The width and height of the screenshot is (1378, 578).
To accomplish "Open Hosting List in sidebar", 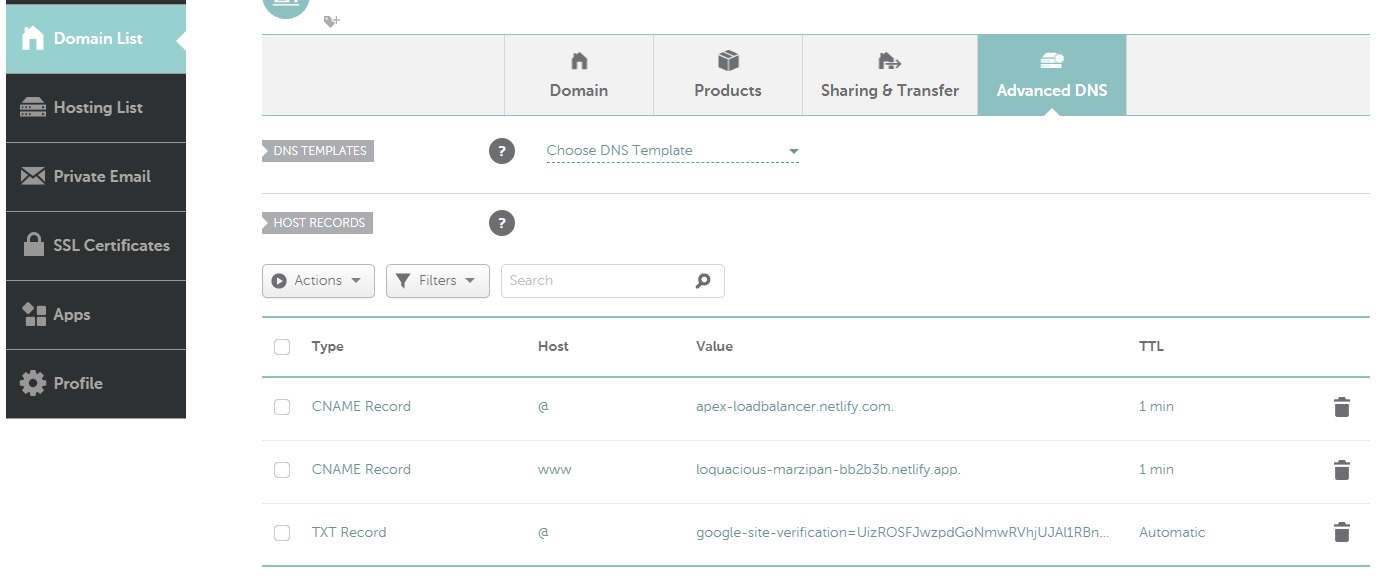I will click(96, 108).
